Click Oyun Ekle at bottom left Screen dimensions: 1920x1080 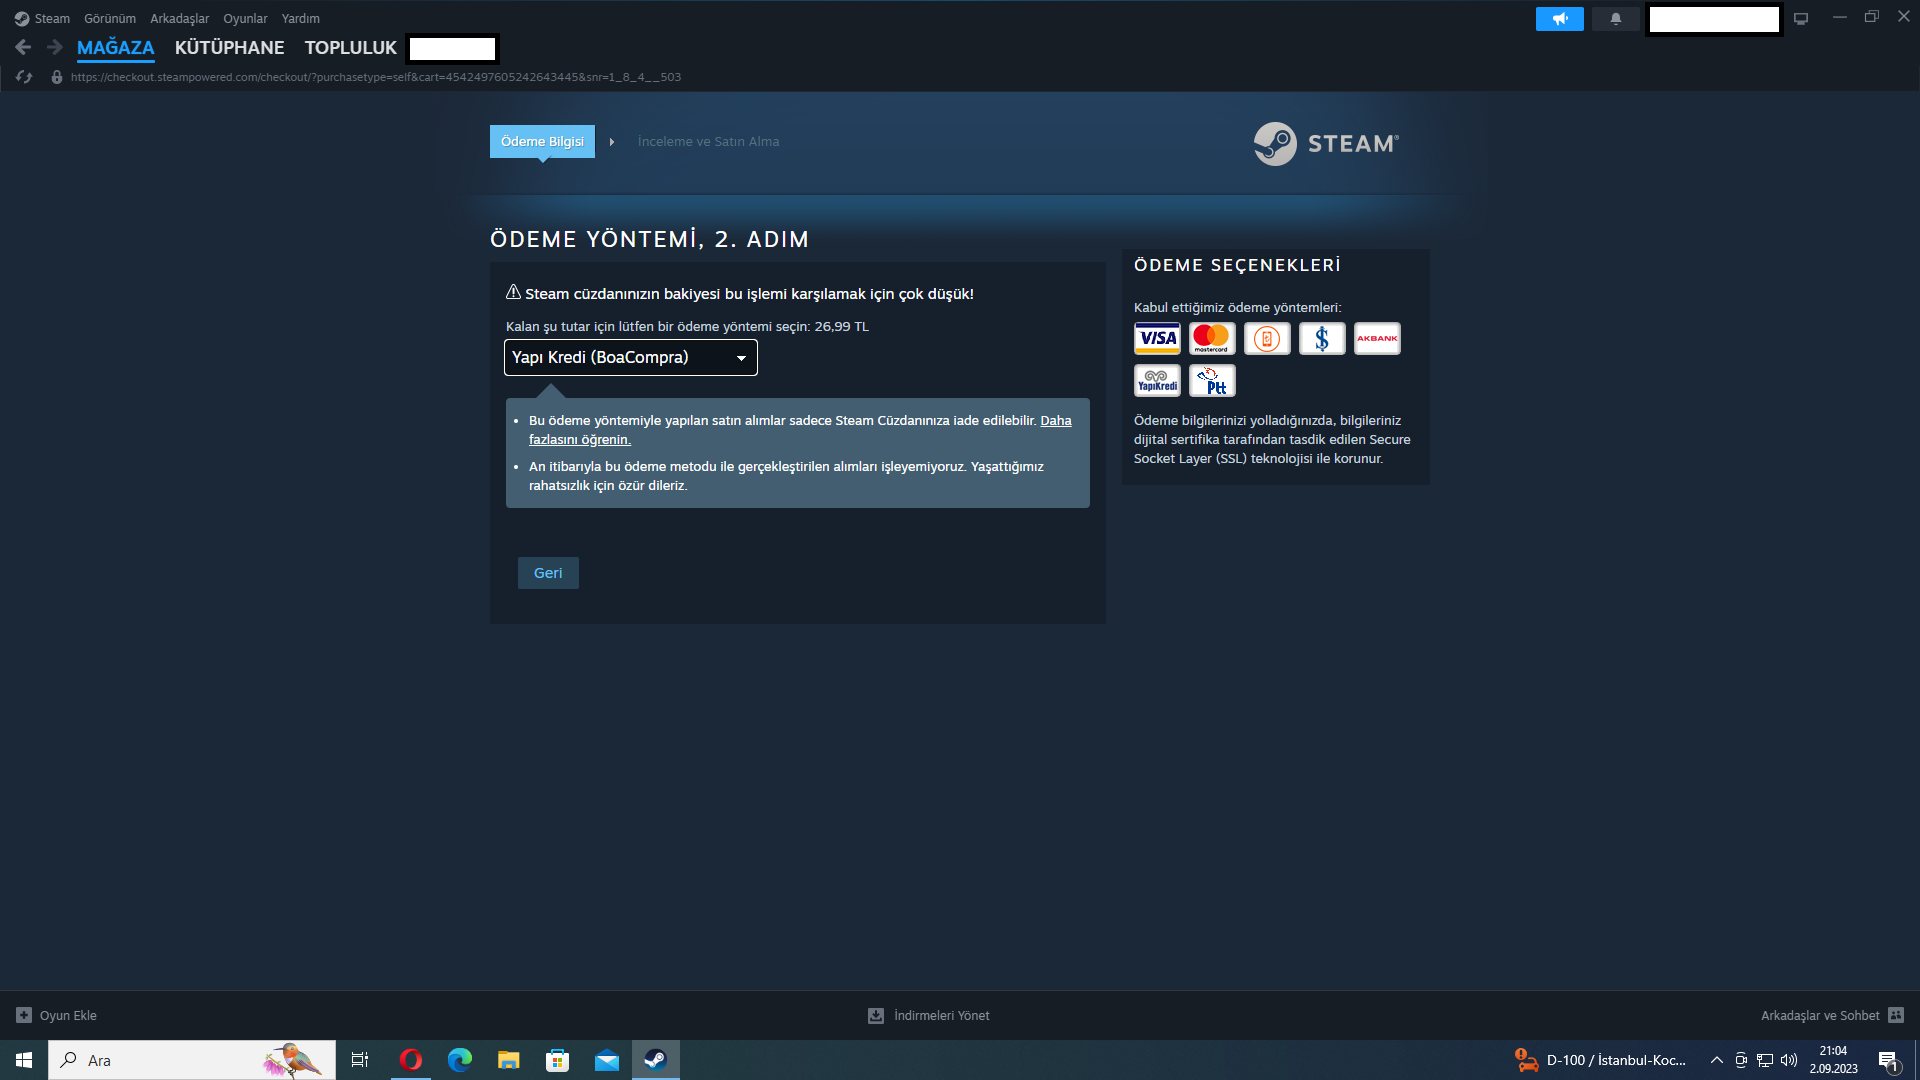click(x=57, y=1016)
